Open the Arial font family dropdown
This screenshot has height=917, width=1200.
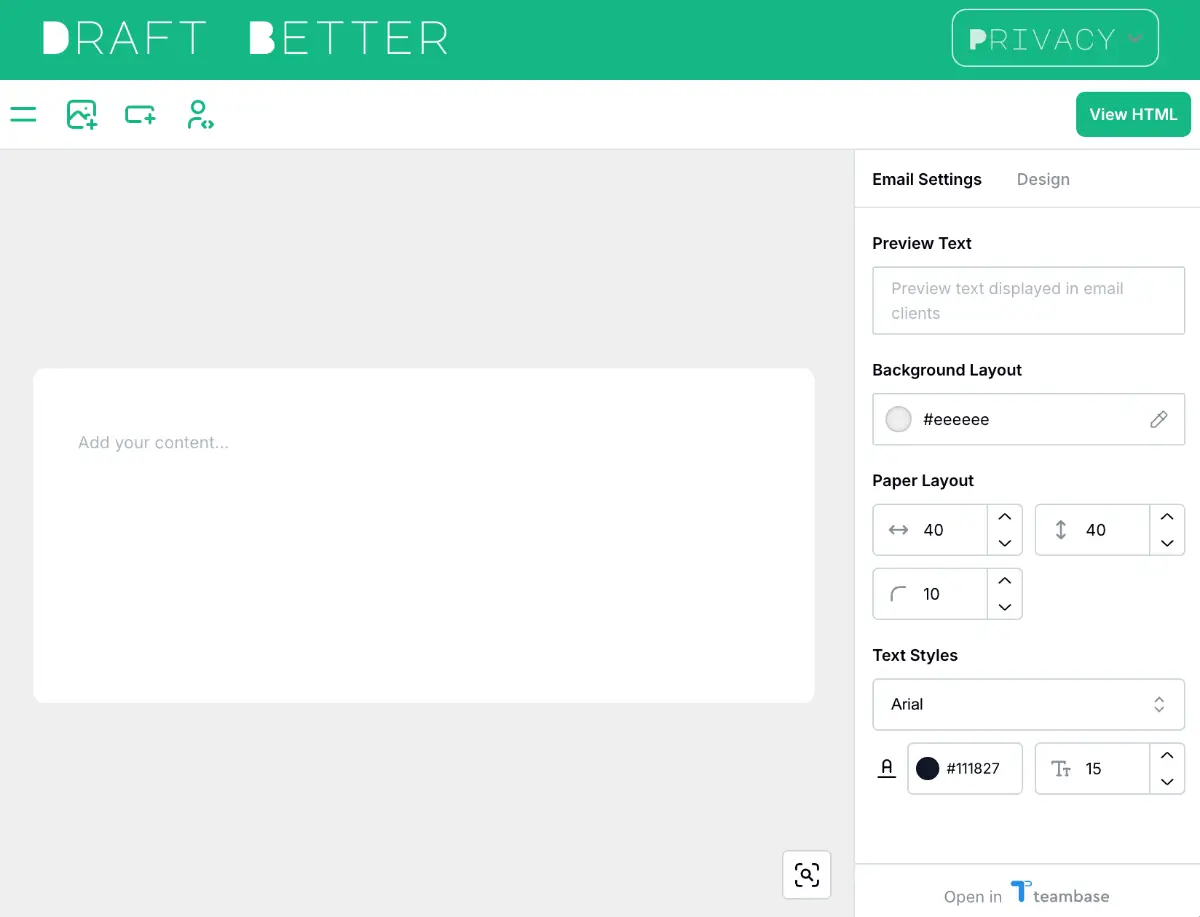click(x=1027, y=704)
